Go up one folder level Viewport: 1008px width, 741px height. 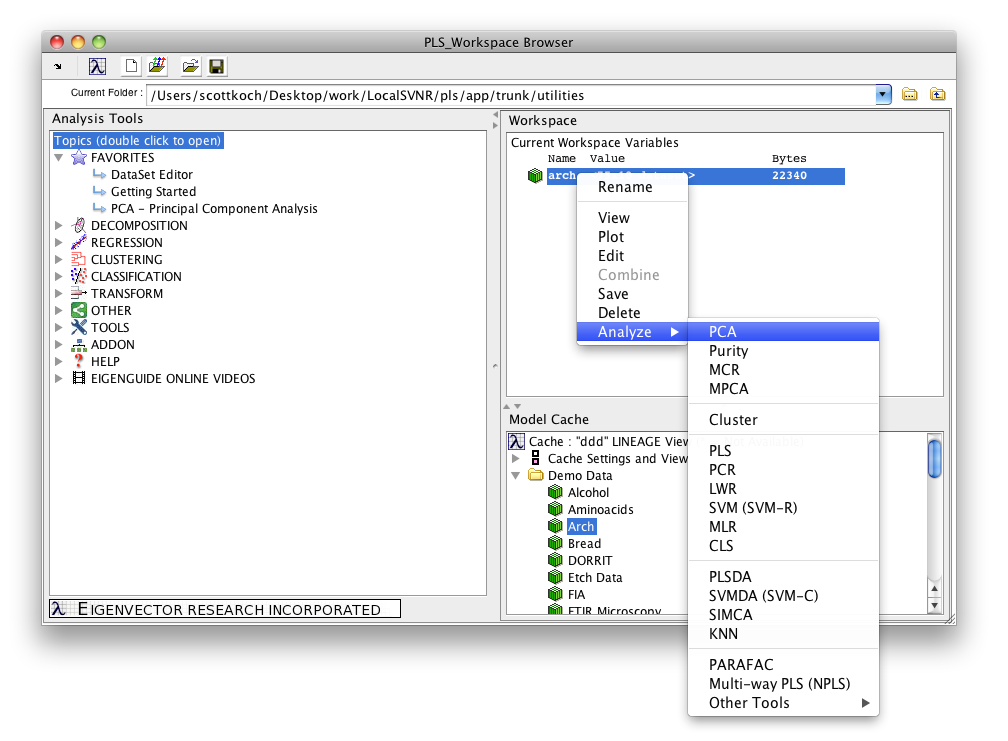[937, 95]
